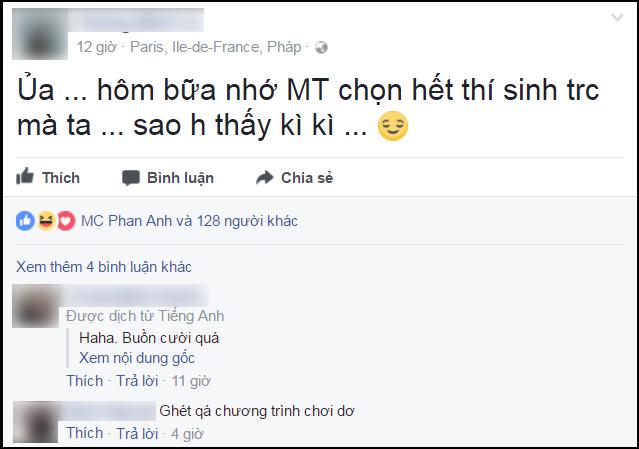The width and height of the screenshot is (639, 449).
Task: Reply to the 'Ghét qá chương trình' comment
Action: (138, 433)
